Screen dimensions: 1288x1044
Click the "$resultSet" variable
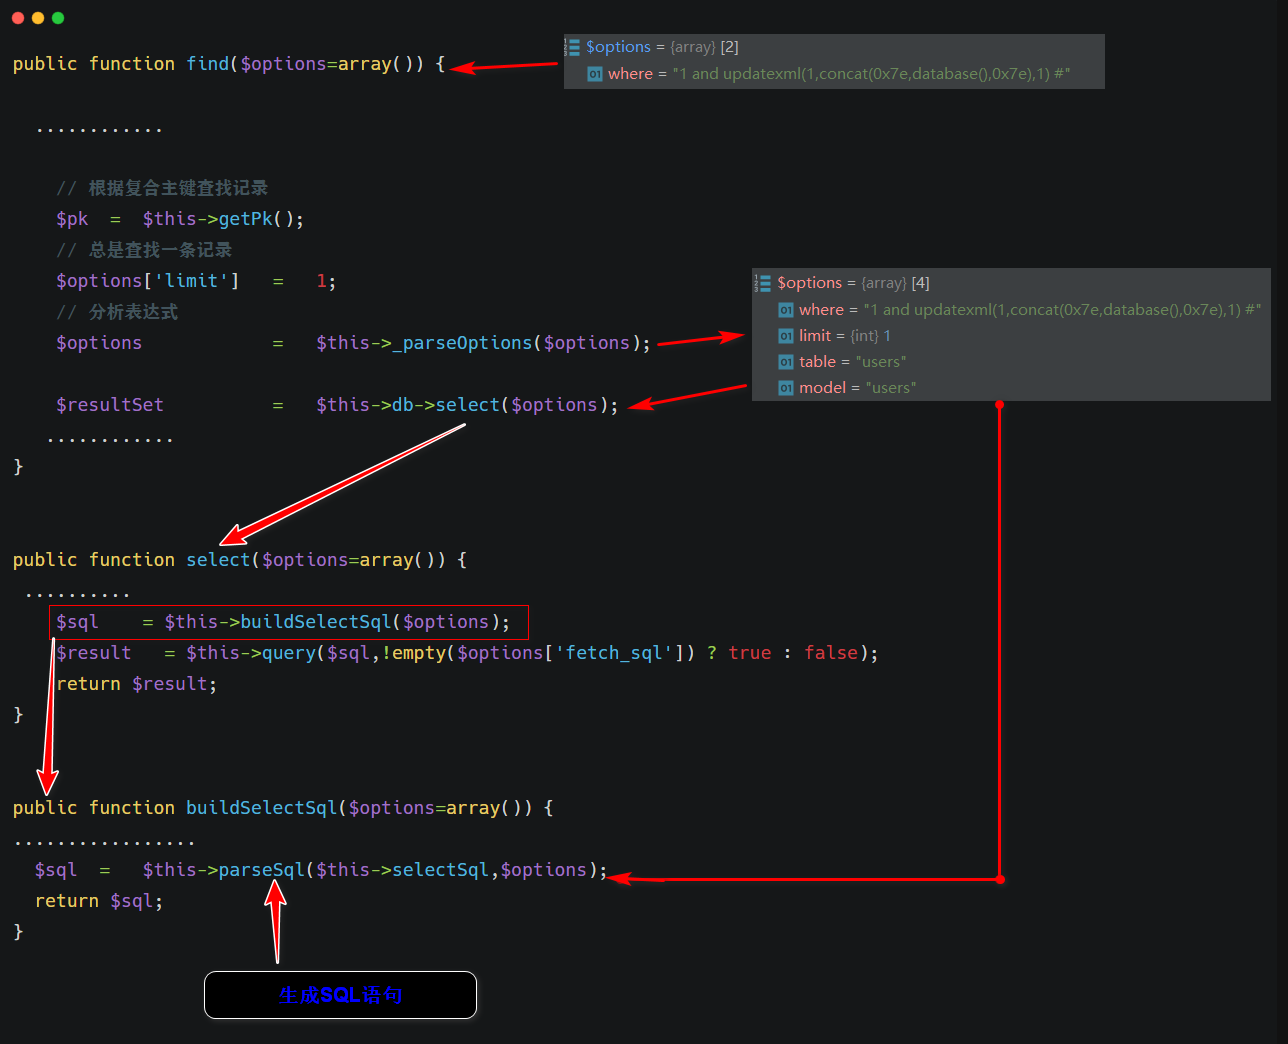[x=110, y=405]
